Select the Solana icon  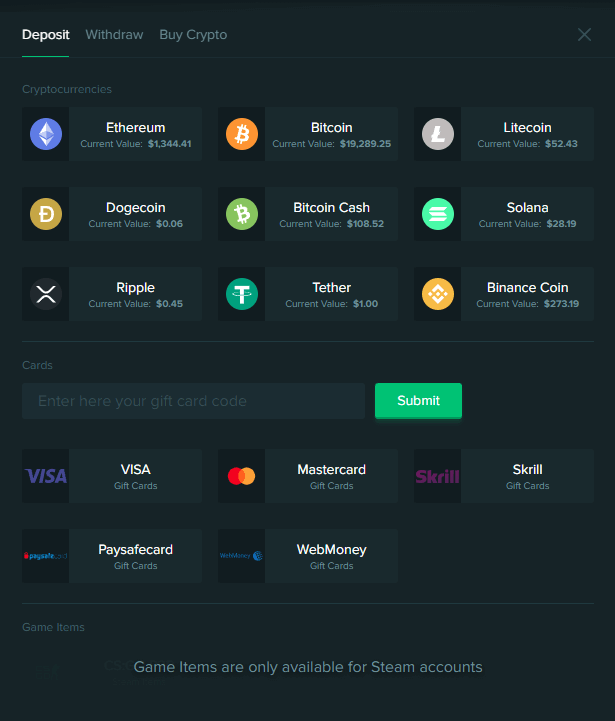[438, 214]
